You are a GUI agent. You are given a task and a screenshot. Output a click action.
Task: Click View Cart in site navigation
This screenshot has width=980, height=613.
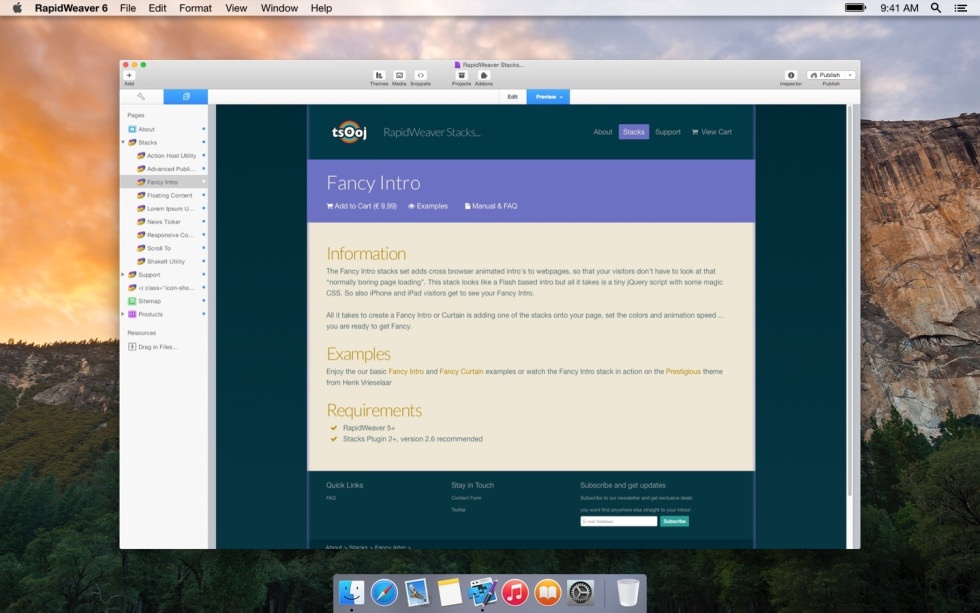coord(712,132)
